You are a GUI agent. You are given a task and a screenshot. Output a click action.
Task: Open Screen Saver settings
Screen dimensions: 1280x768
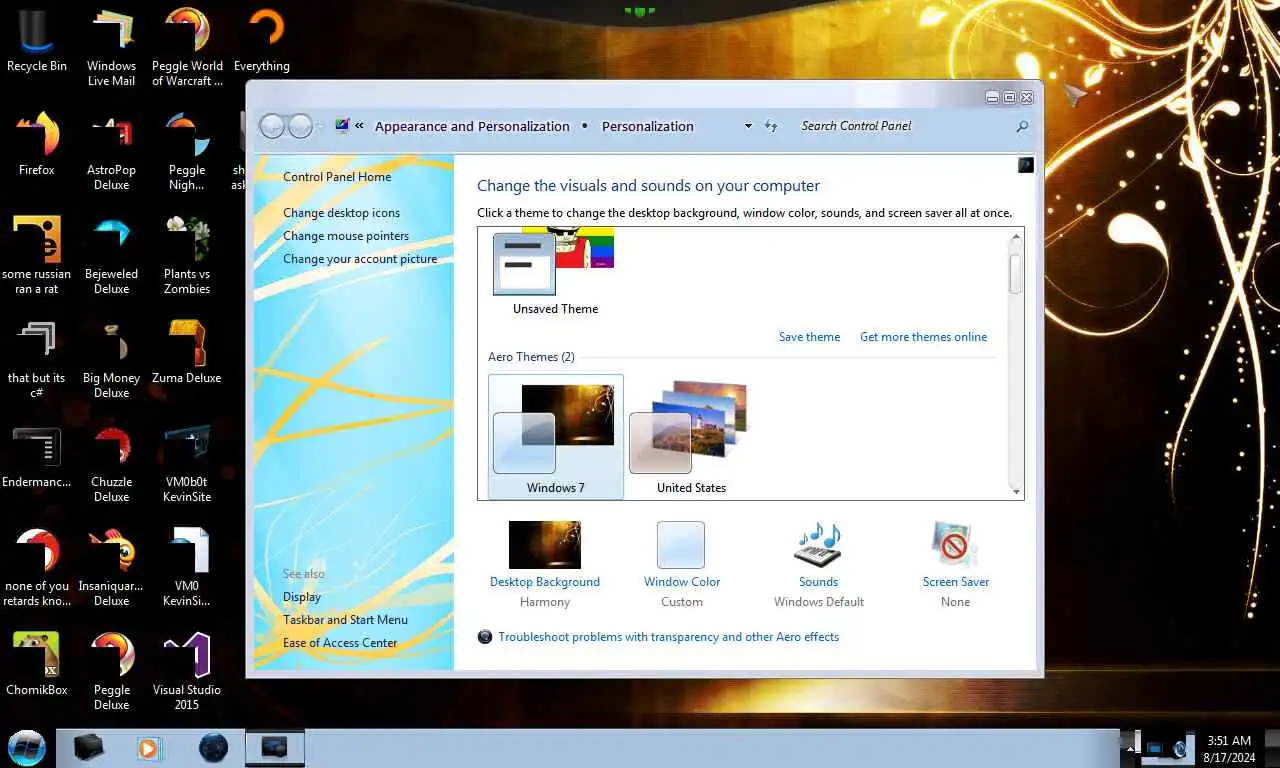[955, 564]
